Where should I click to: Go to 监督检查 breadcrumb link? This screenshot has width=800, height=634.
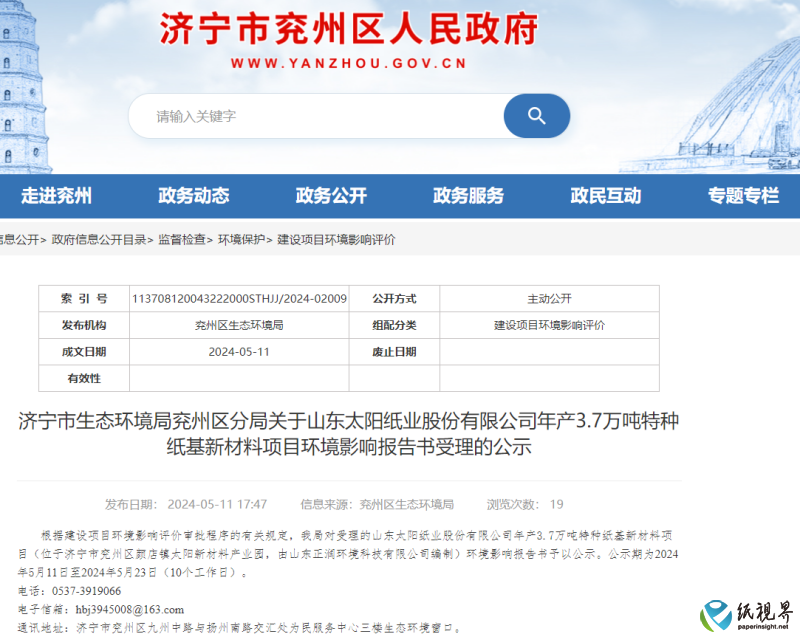[x=182, y=240]
